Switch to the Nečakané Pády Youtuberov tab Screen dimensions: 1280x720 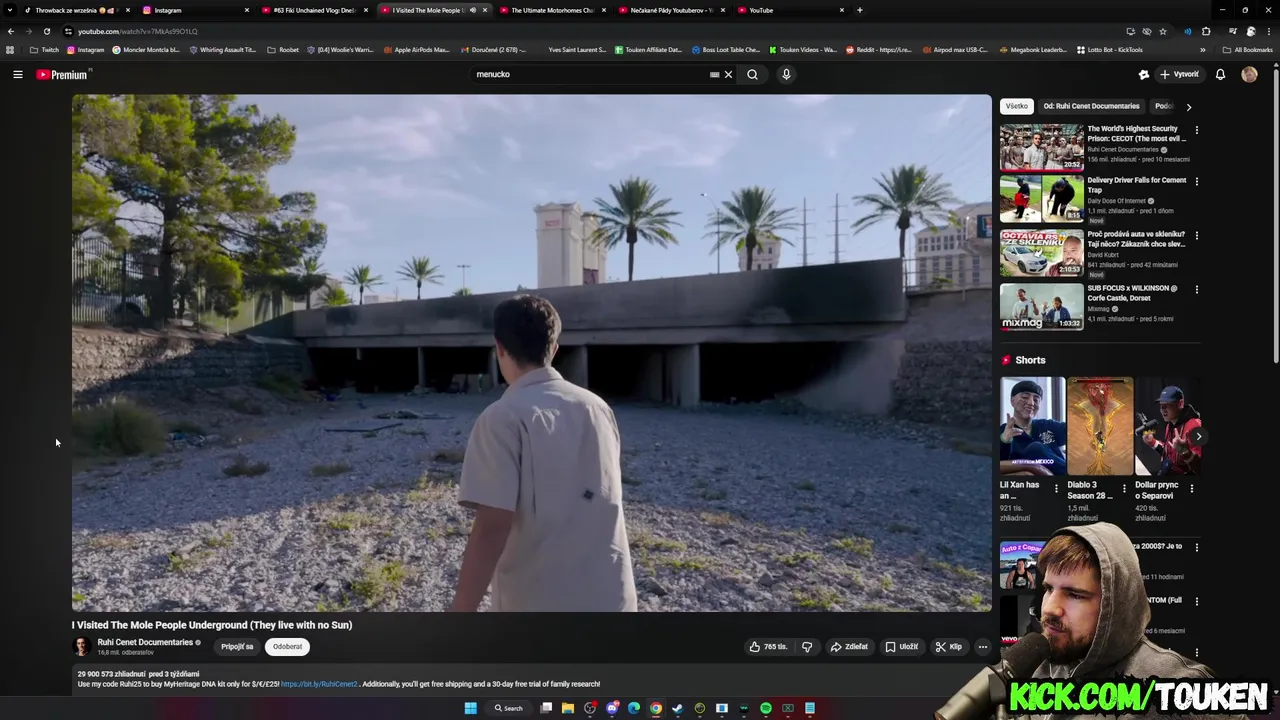[x=670, y=10]
